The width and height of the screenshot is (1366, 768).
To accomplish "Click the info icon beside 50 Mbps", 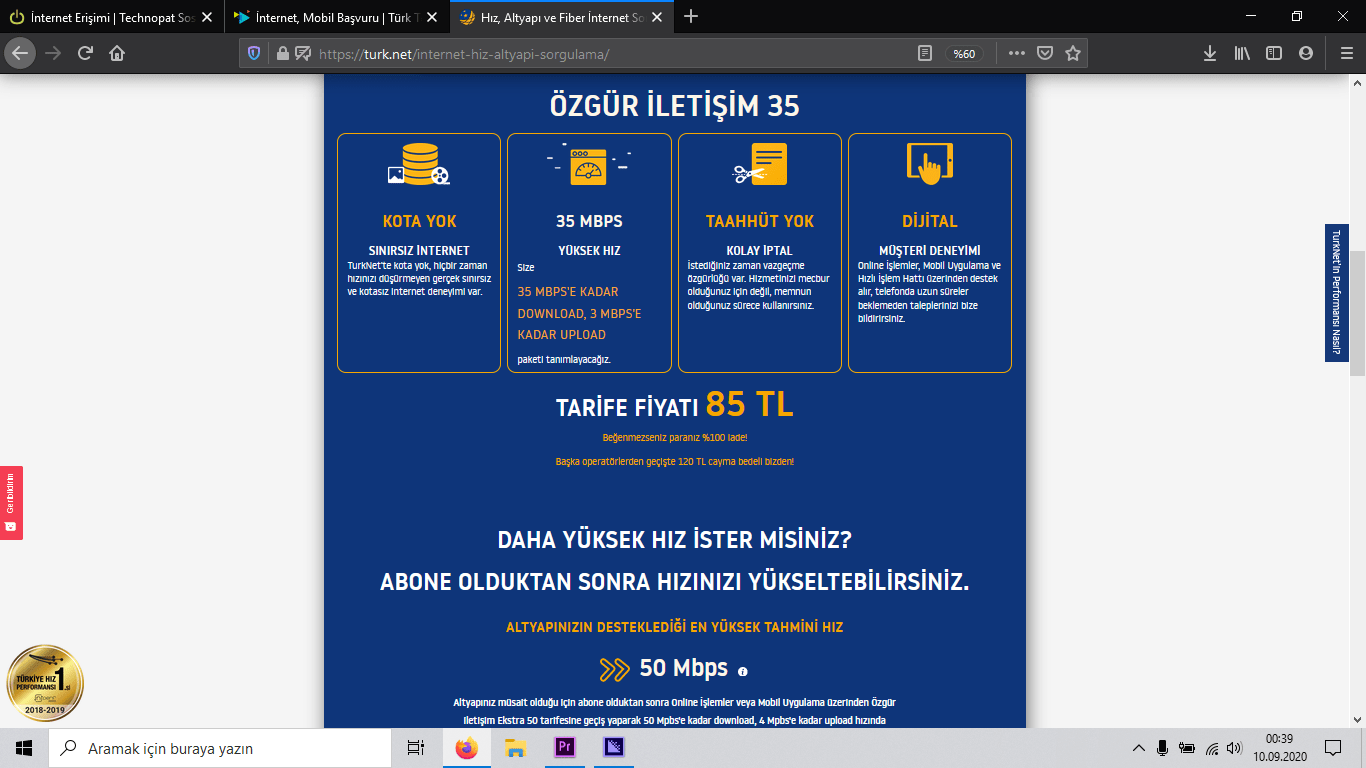I will pyautogui.click(x=743, y=671).
